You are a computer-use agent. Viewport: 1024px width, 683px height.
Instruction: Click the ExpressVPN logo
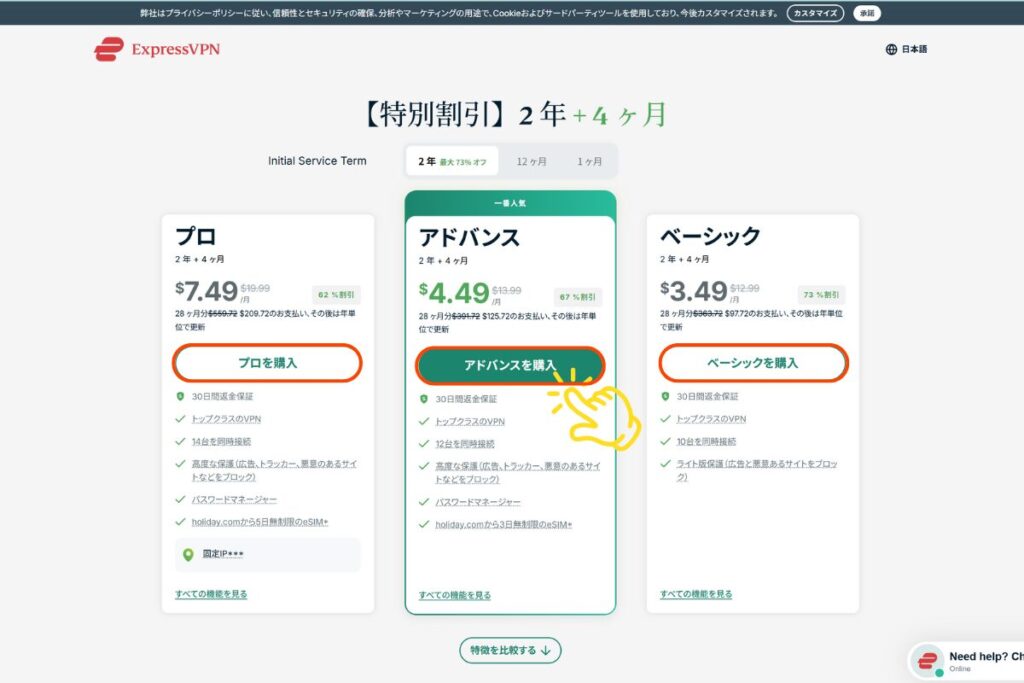tap(156, 49)
